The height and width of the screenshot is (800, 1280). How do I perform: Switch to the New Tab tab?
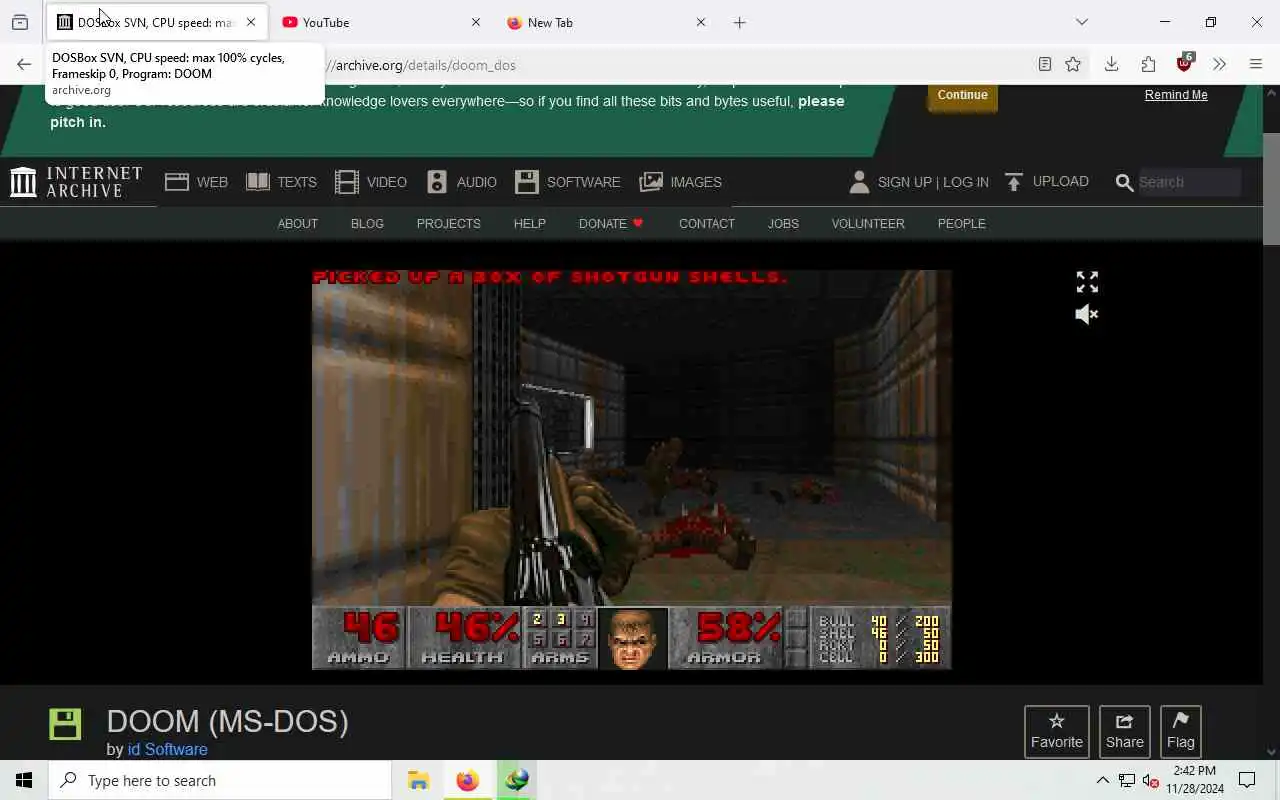[x=595, y=22]
